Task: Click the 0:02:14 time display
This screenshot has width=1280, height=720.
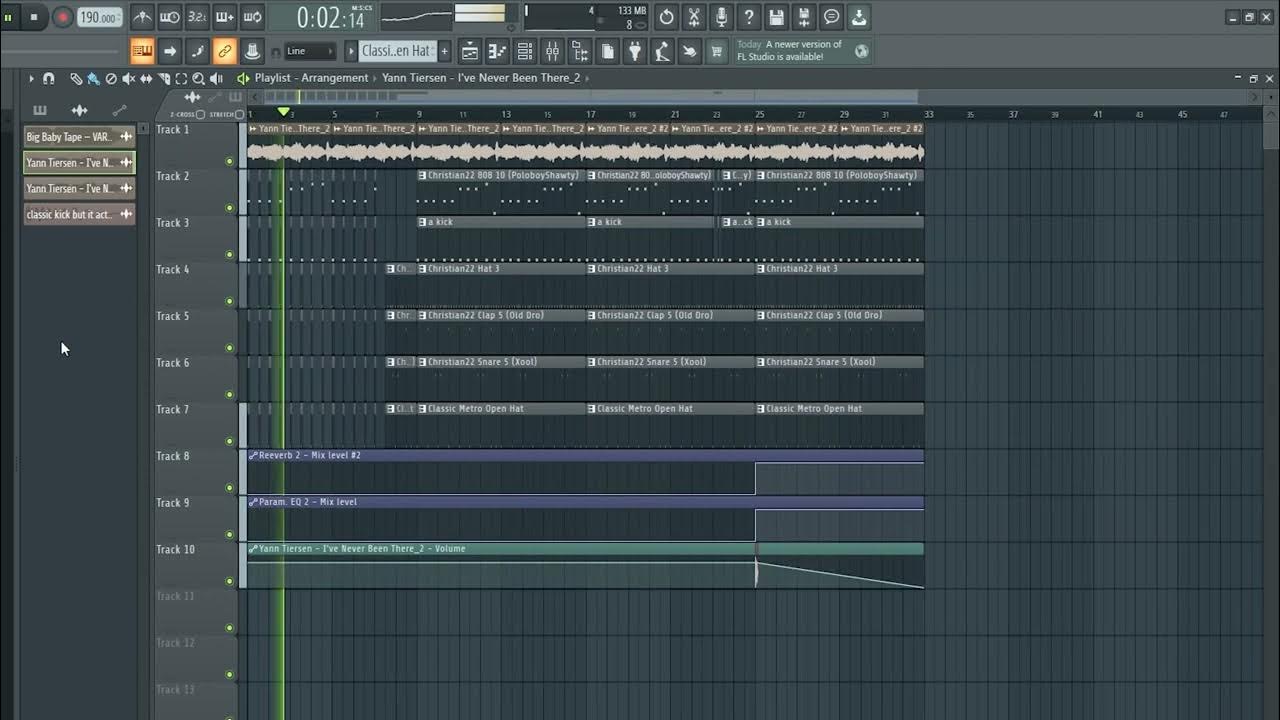Action: (332, 18)
